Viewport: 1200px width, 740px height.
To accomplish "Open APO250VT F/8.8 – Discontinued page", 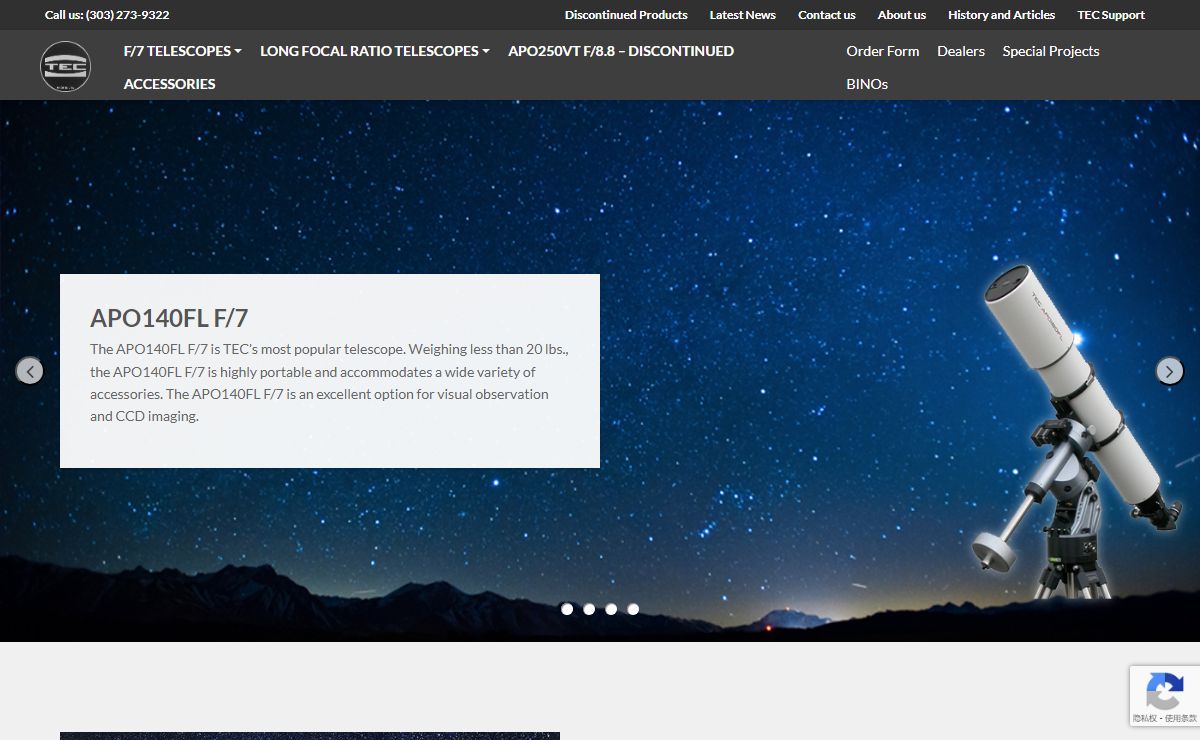I will click(x=621, y=51).
